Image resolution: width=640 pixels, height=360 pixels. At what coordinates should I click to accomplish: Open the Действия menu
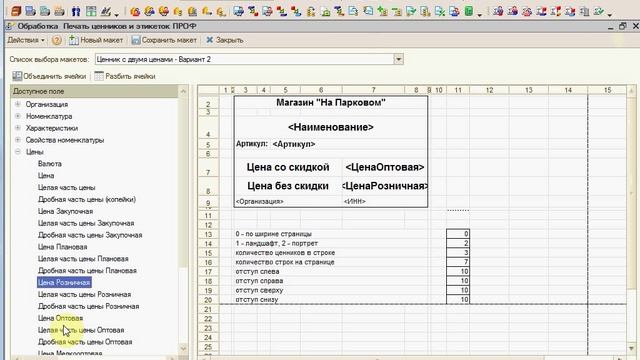pos(26,40)
